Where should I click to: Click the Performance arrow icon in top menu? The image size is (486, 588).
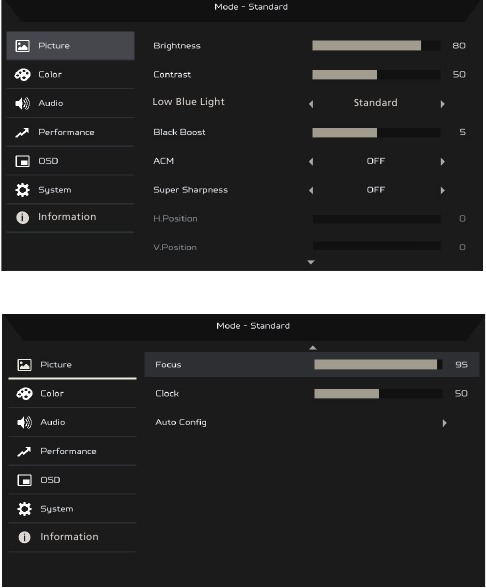click(22, 132)
